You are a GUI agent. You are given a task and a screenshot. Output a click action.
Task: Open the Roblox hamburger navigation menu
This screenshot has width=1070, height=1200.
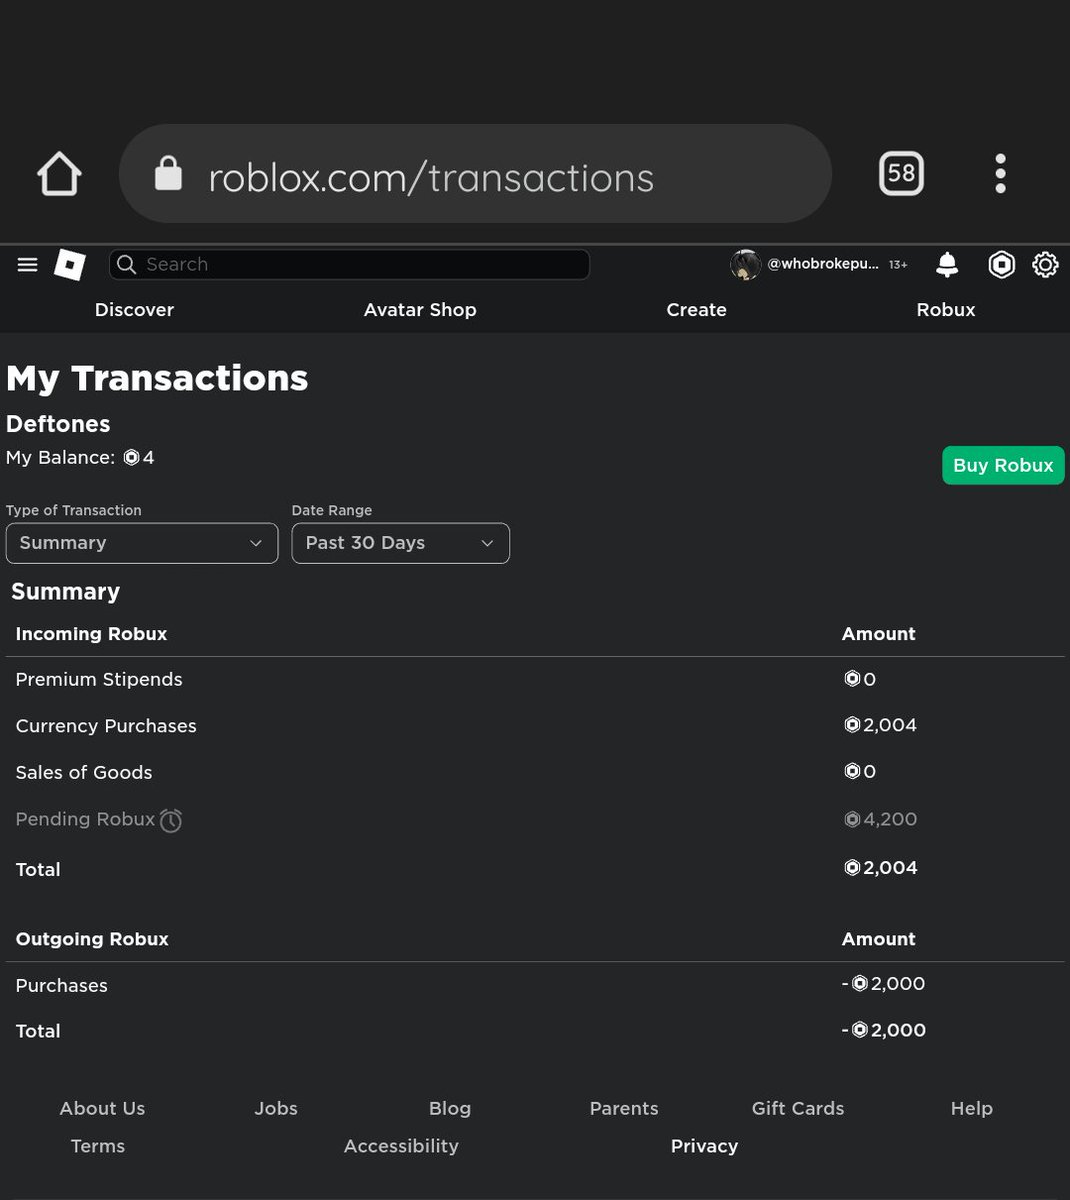[28, 264]
